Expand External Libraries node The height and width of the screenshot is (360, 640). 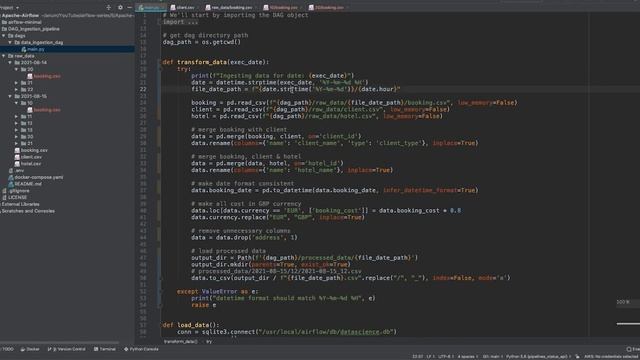point(20,204)
